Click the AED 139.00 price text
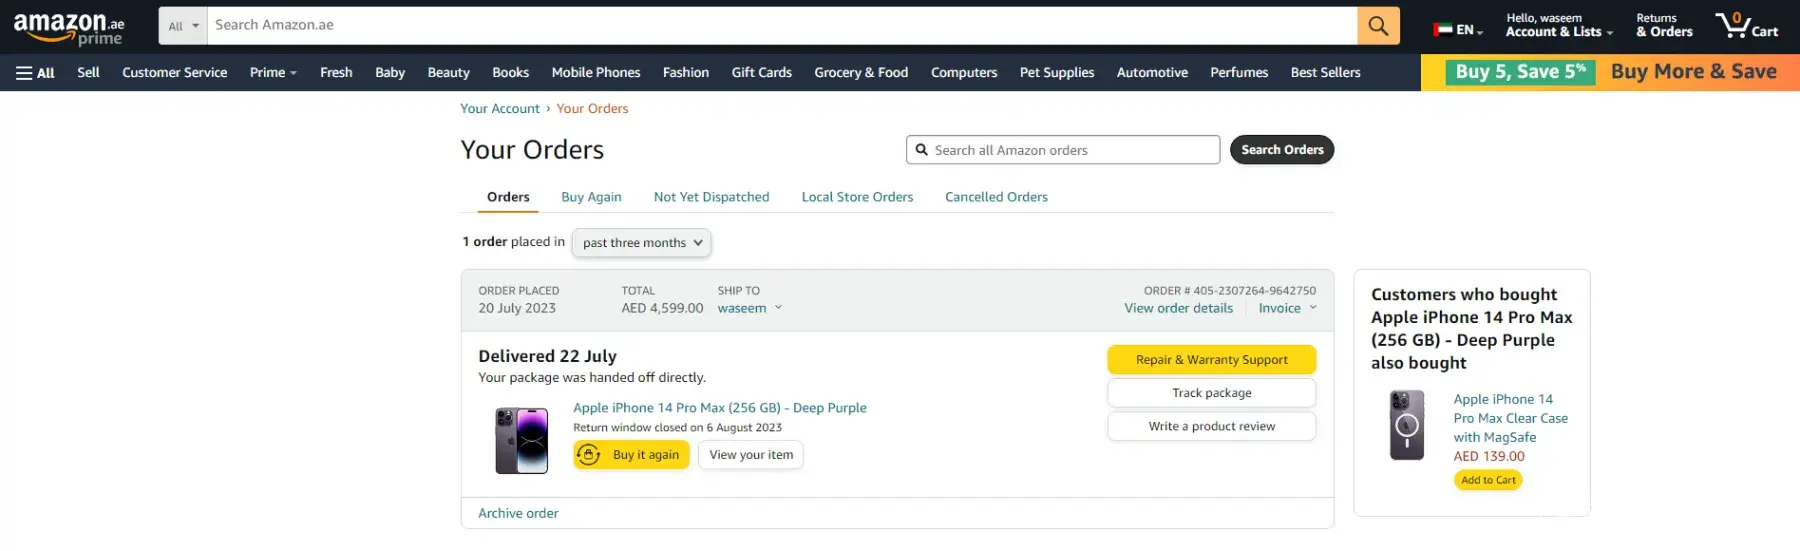The width and height of the screenshot is (1800, 551). [x=1489, y=456]
